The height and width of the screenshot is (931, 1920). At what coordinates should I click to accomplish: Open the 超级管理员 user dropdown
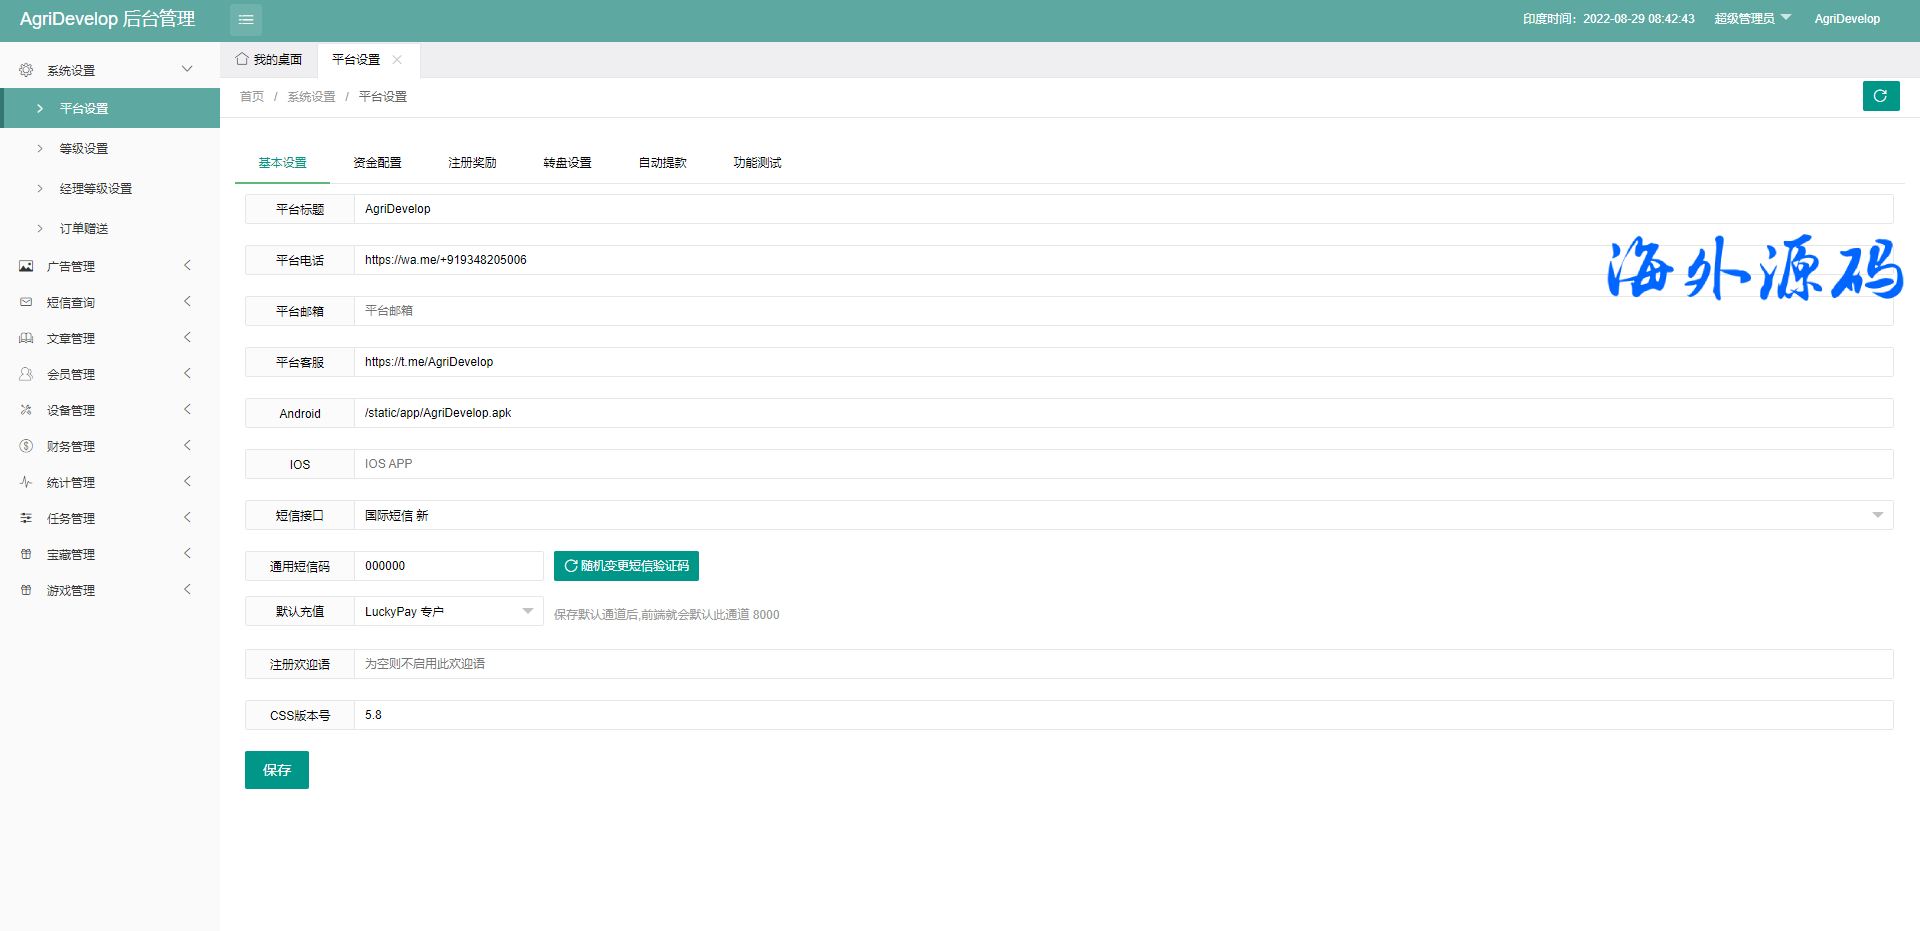[x=1752, y=19]
